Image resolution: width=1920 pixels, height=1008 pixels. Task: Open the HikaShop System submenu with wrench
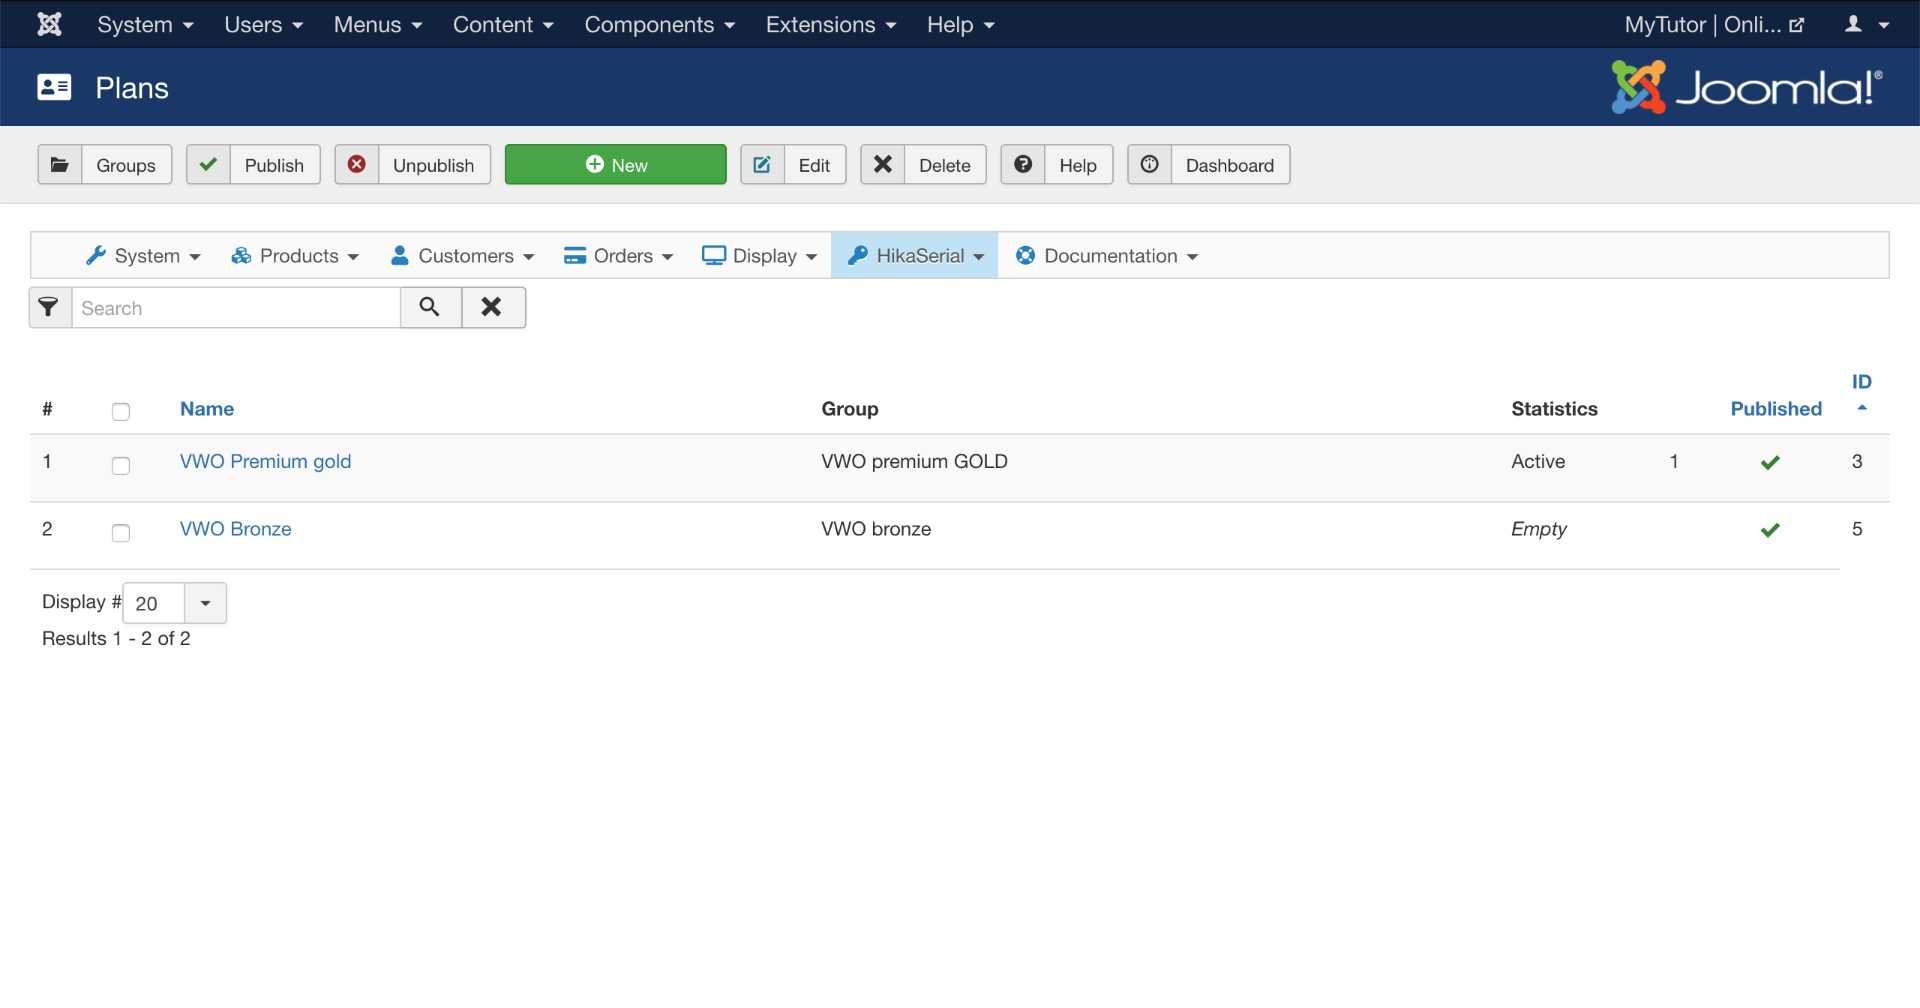pyautogui.click(x=143, y=256)
